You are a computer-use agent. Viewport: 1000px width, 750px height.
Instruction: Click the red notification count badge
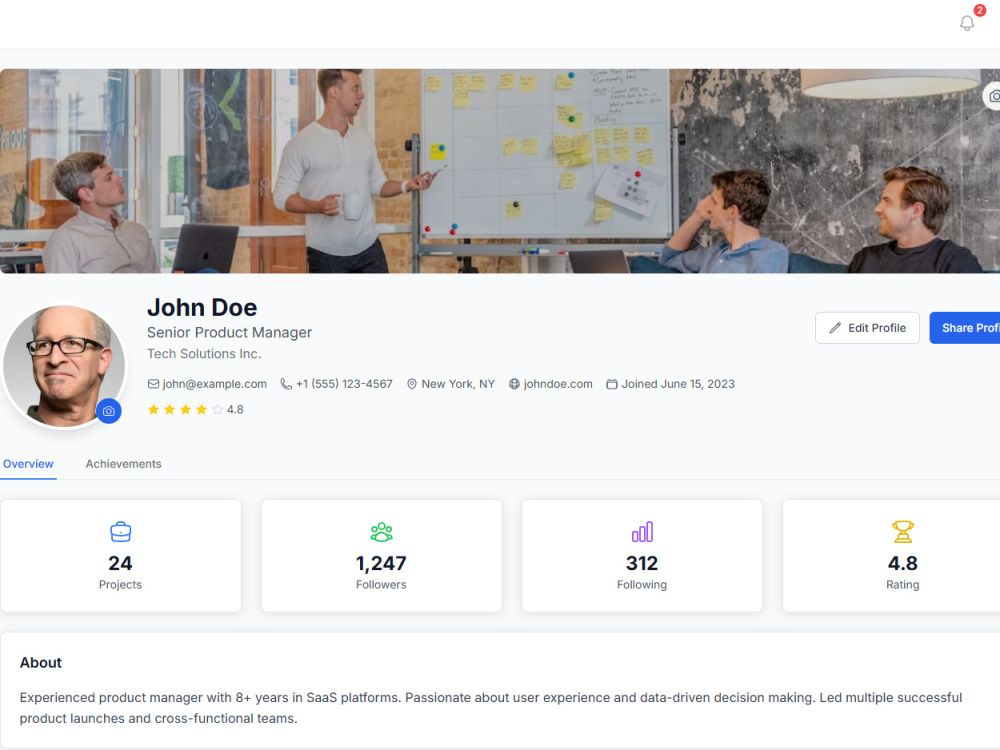pos(980,10)
